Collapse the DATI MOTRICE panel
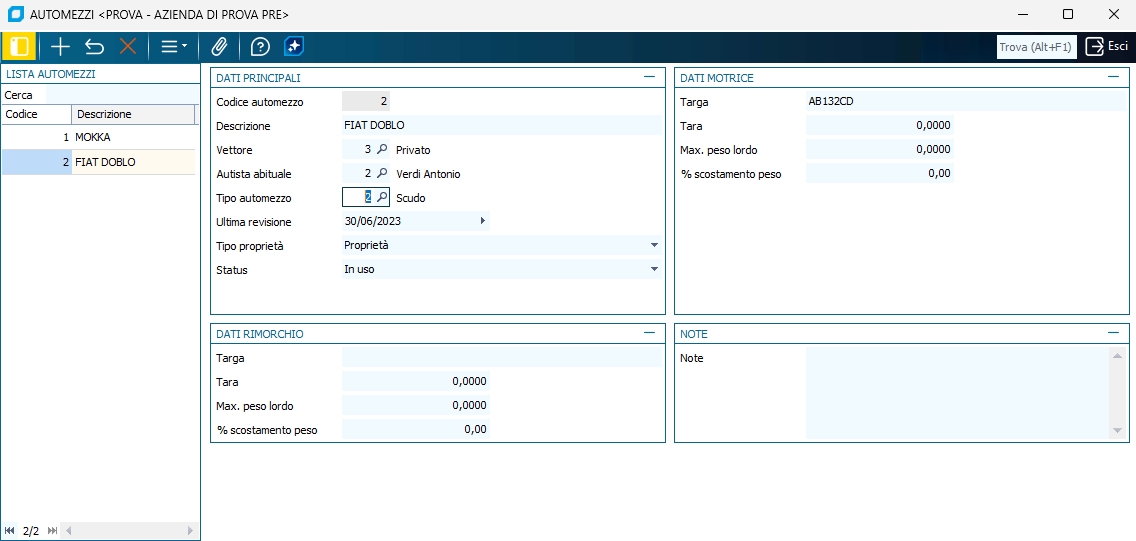Image resolution: width=1136 pixels, height=541 pixels. click(x=1113, y=77)
